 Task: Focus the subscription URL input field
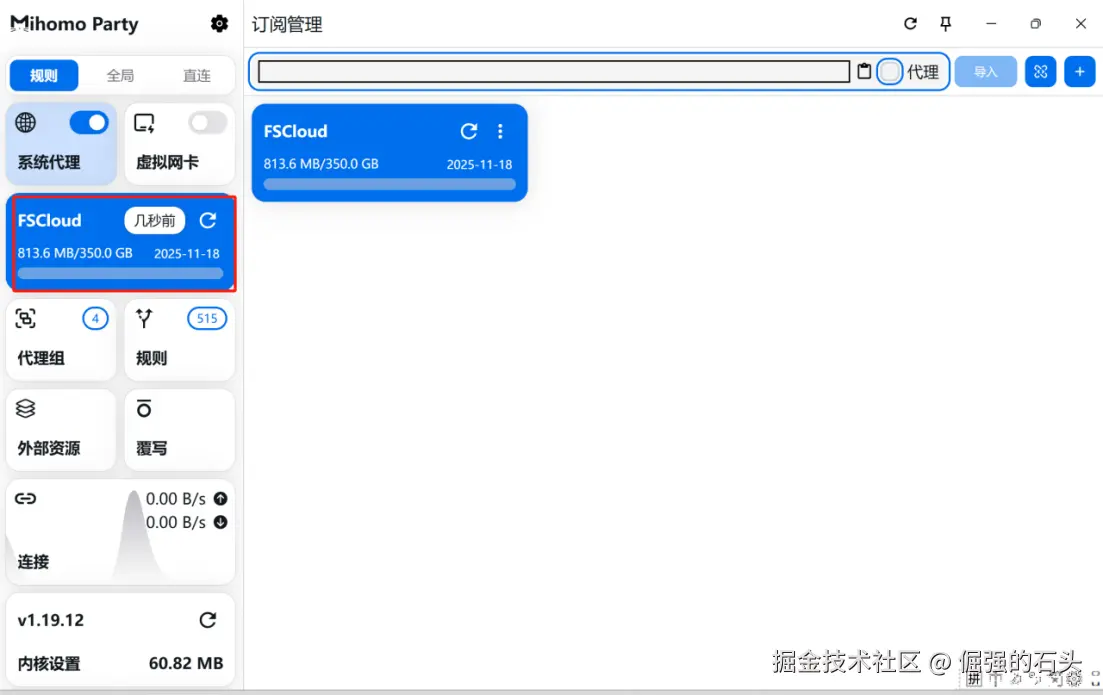click(554, 71)
